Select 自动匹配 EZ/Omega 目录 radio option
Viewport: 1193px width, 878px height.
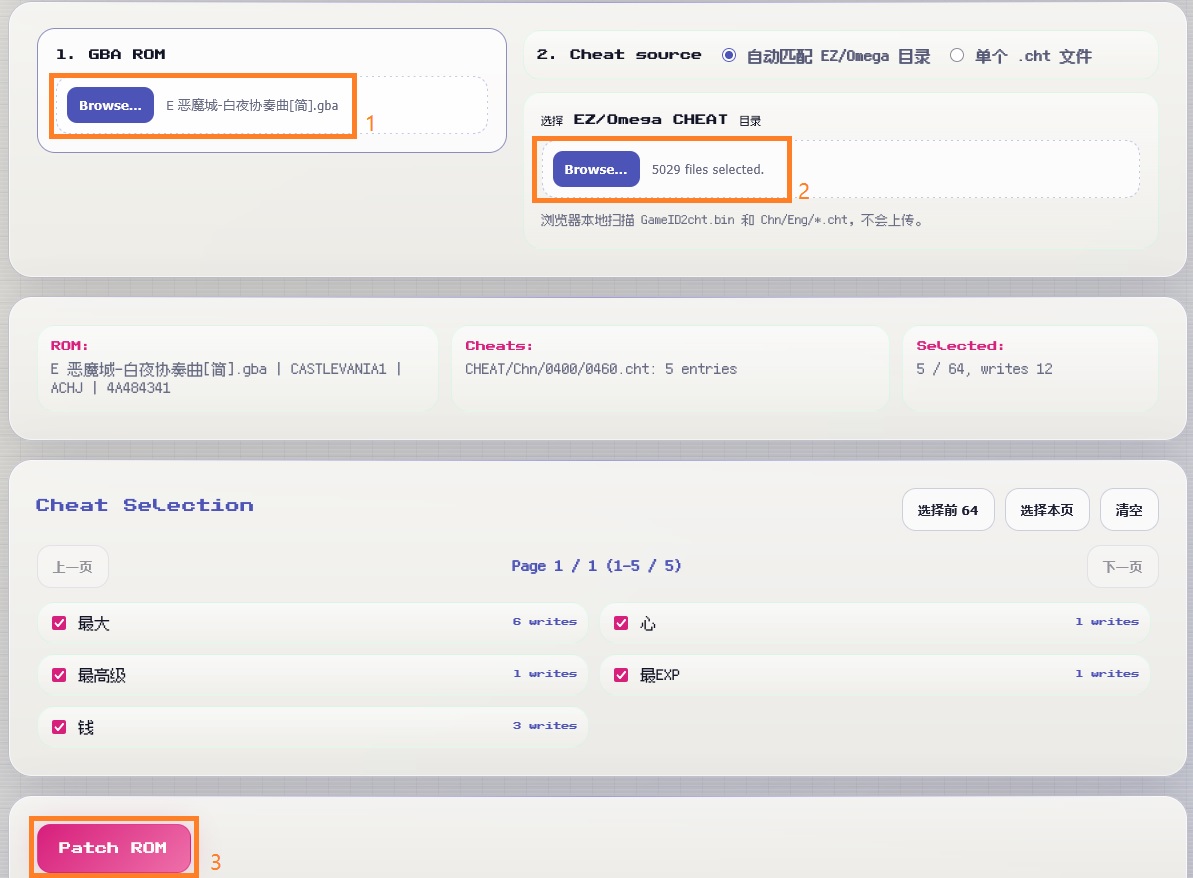click(729, 56)
